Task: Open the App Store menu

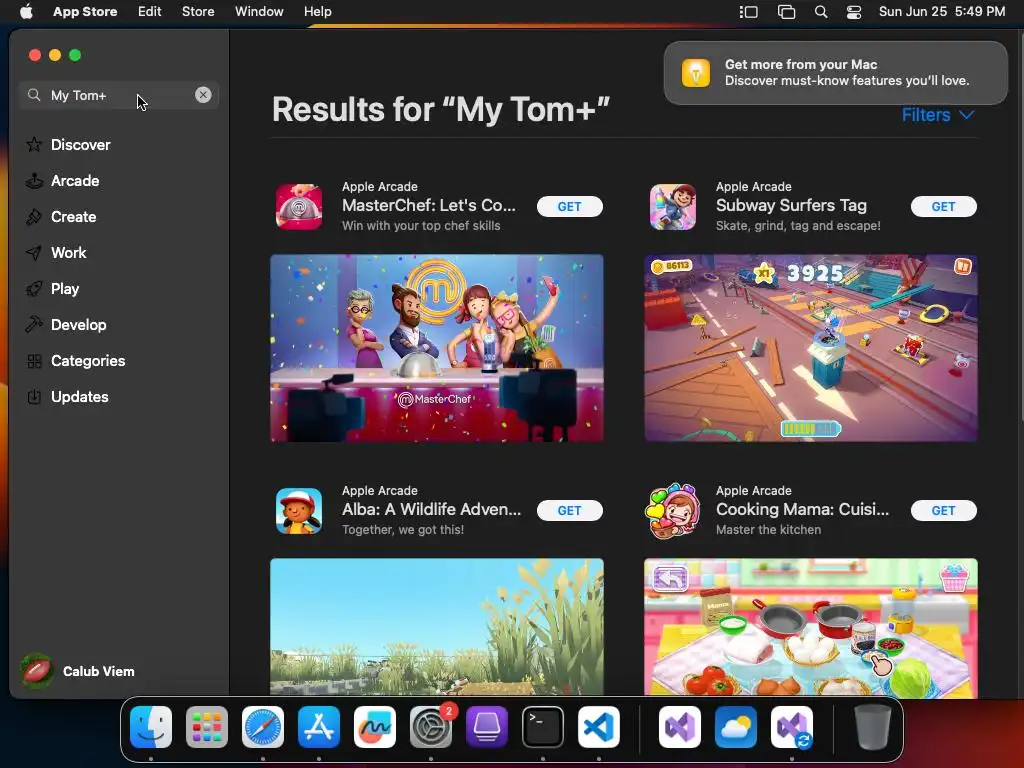Action: click(x=85, y=12)
